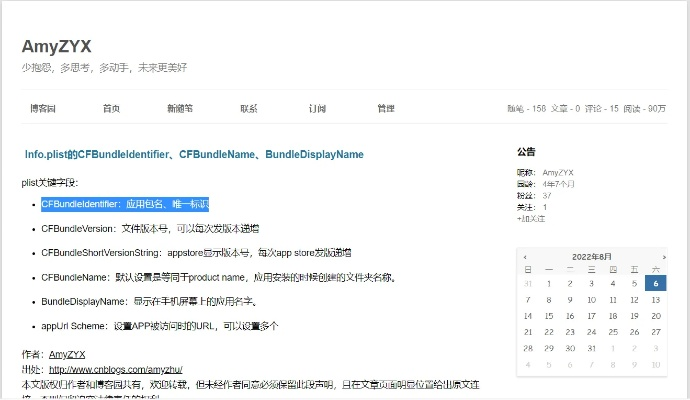Viewport: 690px width, 400px height.
Task: Open the 联系 contact link
Action: point(249,108)
